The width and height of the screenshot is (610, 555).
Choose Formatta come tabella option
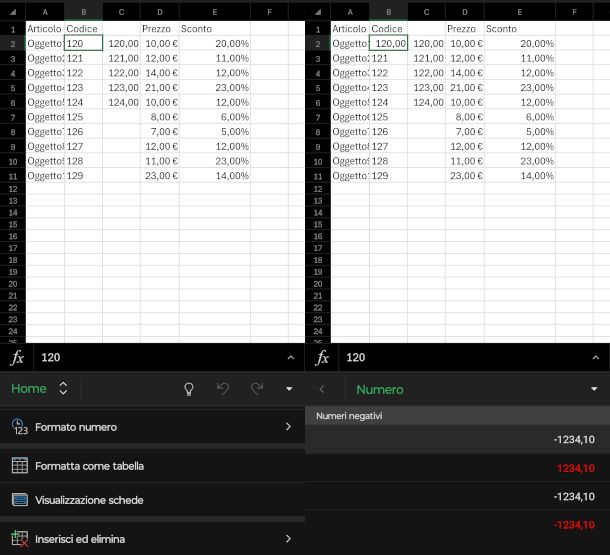(152, 466)
